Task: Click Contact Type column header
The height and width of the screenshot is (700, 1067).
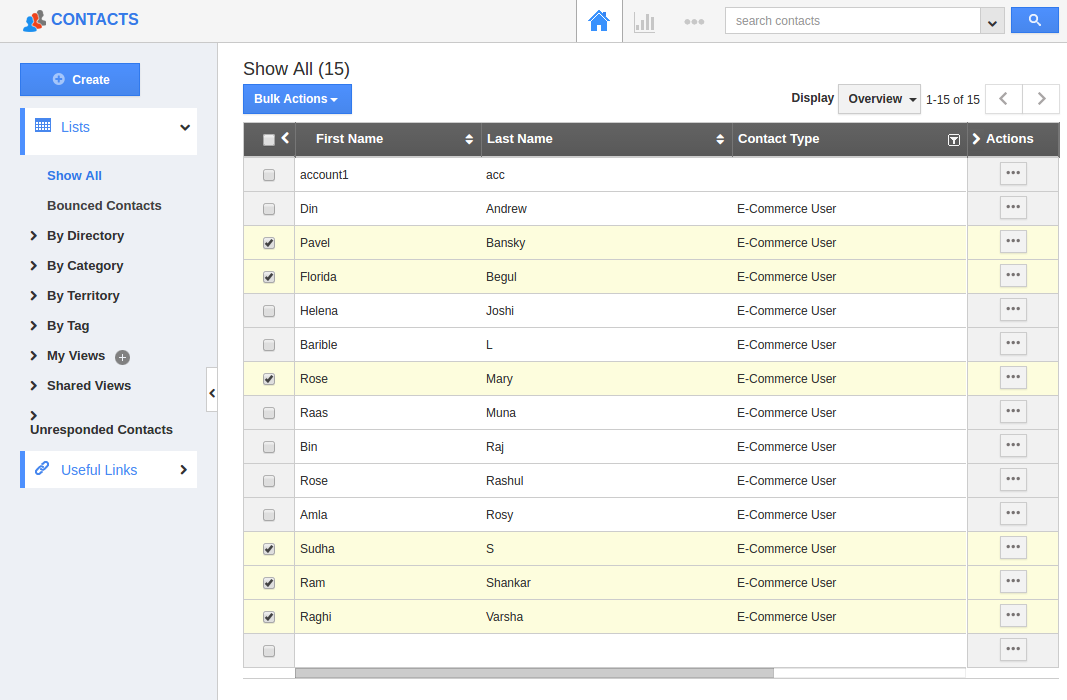Action: (x=778, y=139)
